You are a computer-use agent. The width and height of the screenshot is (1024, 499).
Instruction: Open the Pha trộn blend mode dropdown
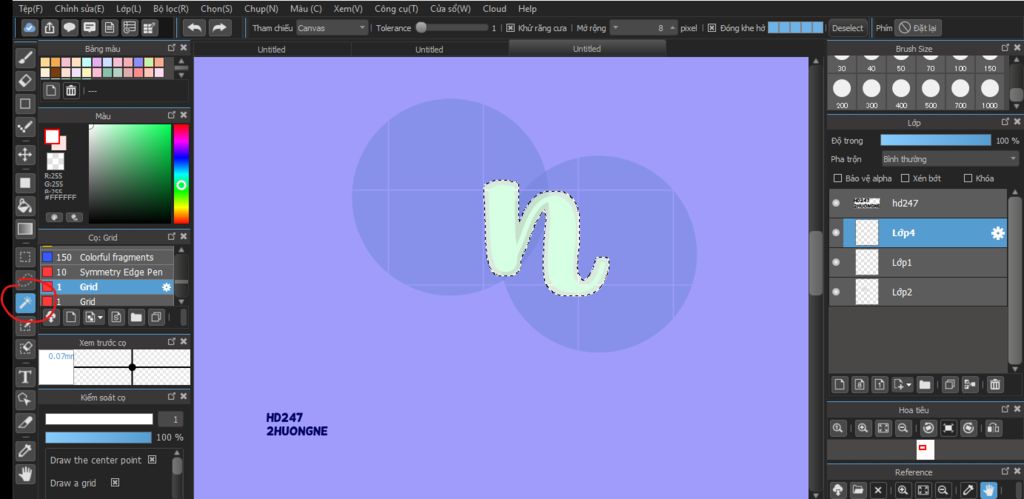950,159
